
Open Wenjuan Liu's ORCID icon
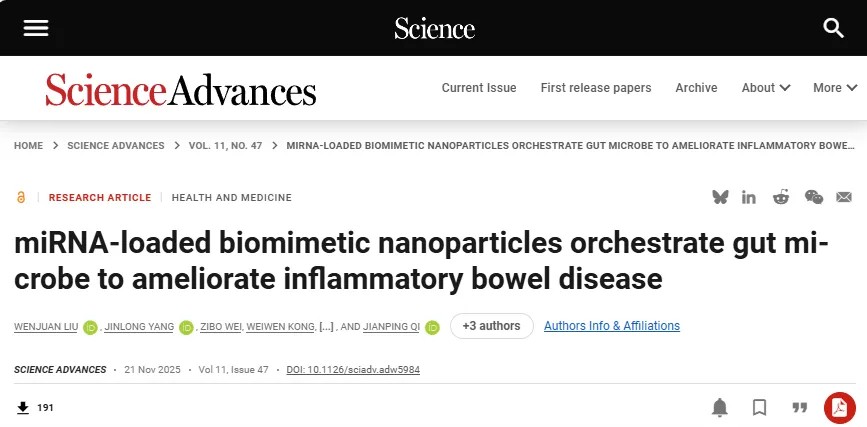pyautogui.click(x=91, y=327)
